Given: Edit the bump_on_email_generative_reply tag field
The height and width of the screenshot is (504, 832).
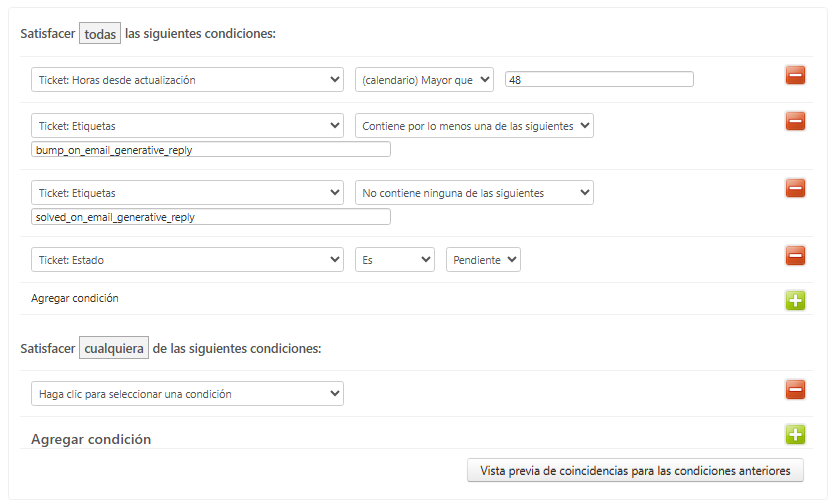Looking at the screenshot, I should pyautogui.click(x=210, y=150).
